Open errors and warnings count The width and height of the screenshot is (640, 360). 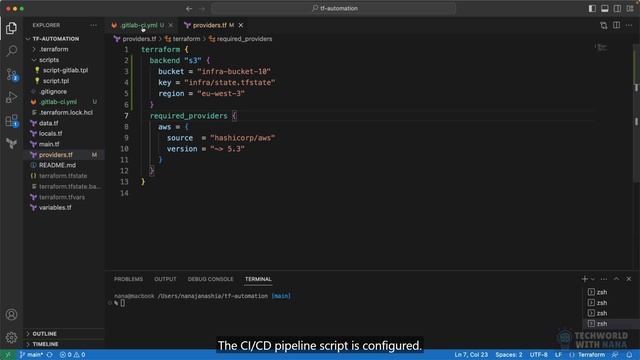[x=72, y=355]
